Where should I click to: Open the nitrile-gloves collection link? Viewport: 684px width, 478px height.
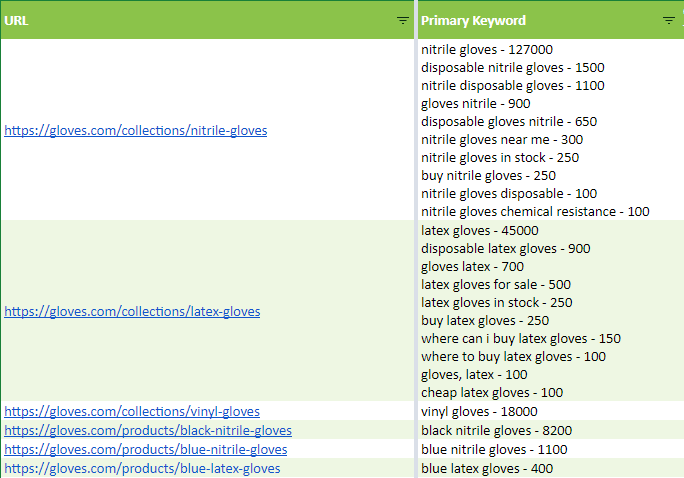tap(136, 130)
